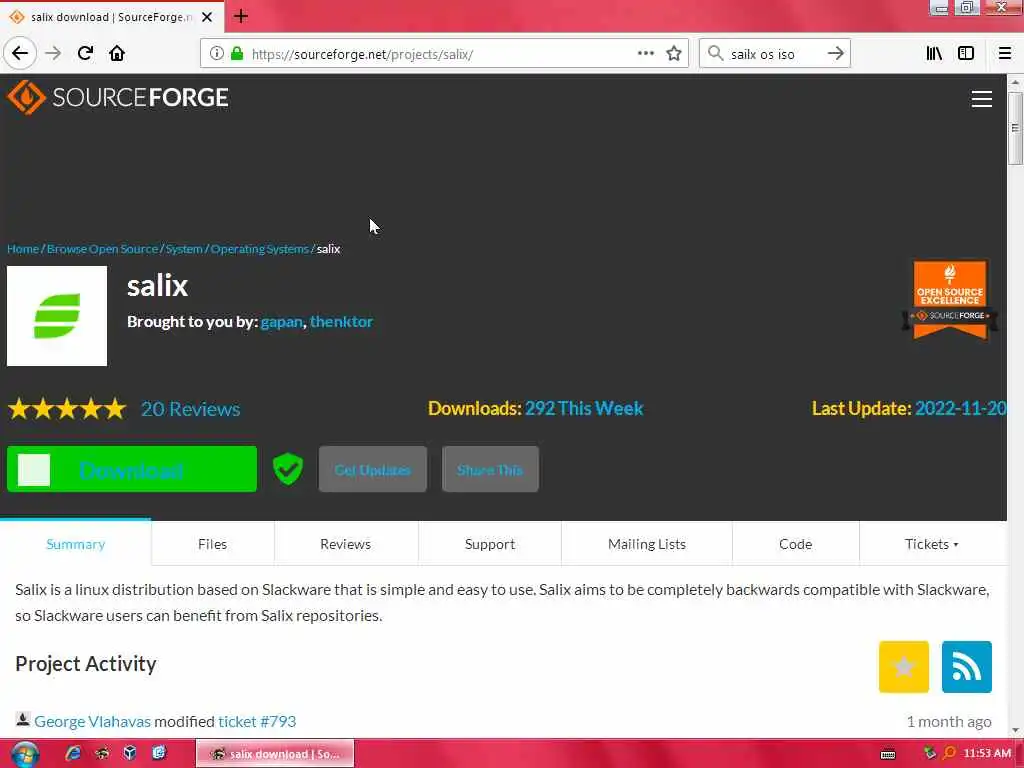Click the 2022-11-20 last update link
1024x768 pixels.
(x=960, y=409)
